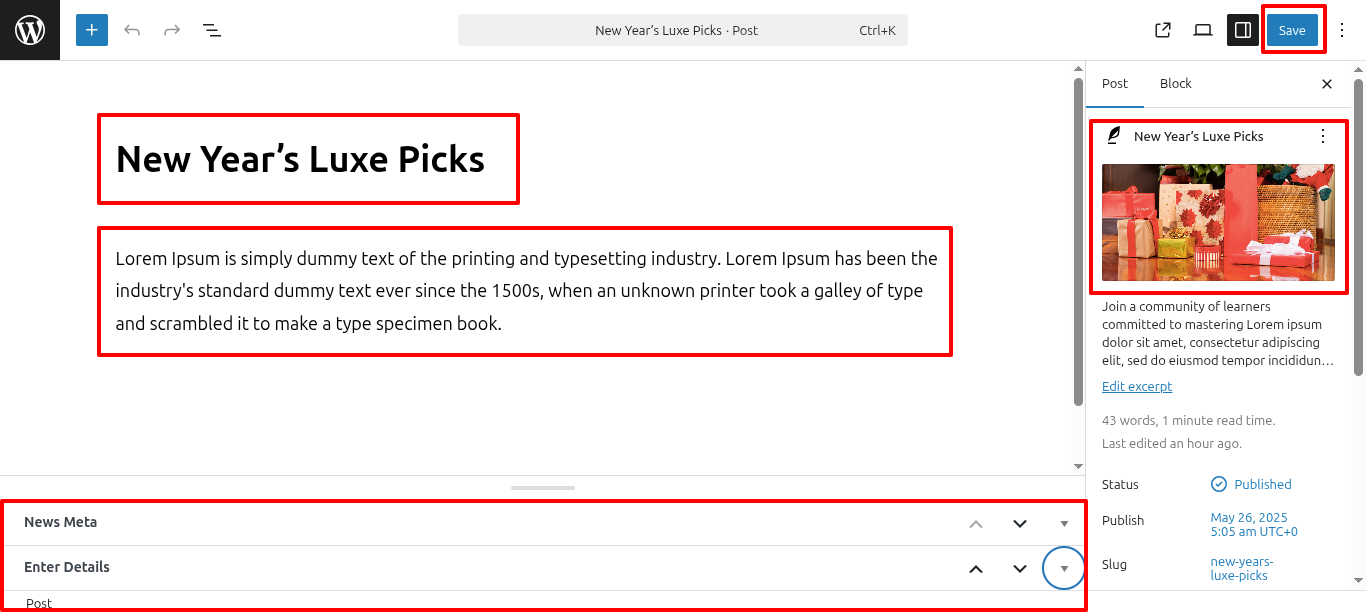Click the featured image thumbnail

[x=1218, y=222]
